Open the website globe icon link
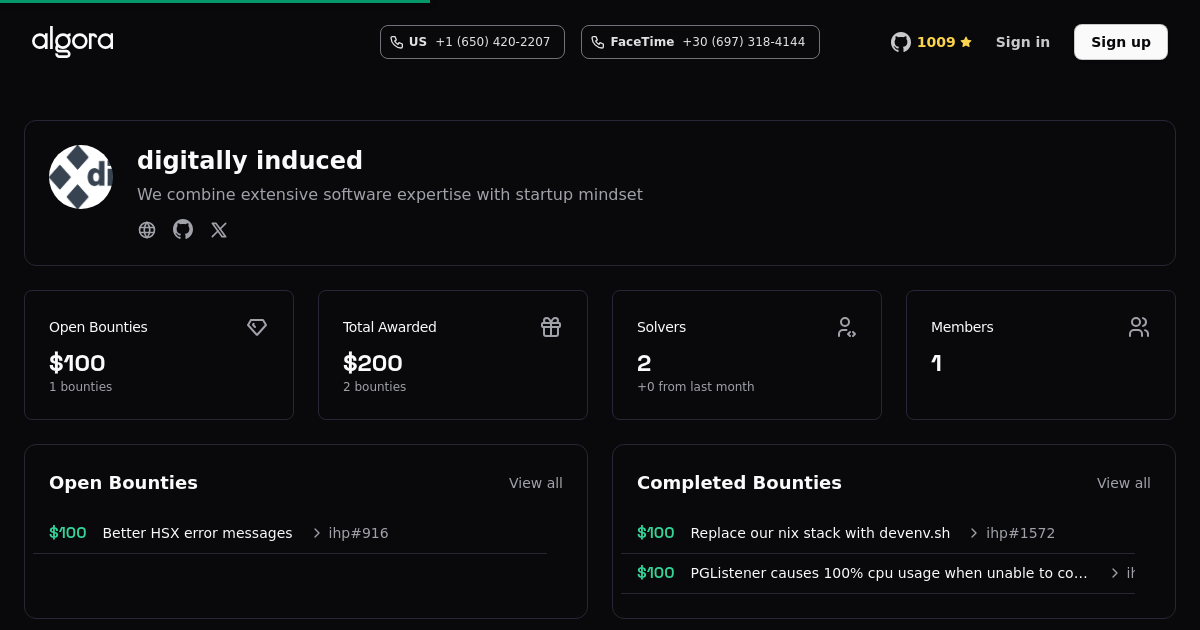 pos(147,230)
